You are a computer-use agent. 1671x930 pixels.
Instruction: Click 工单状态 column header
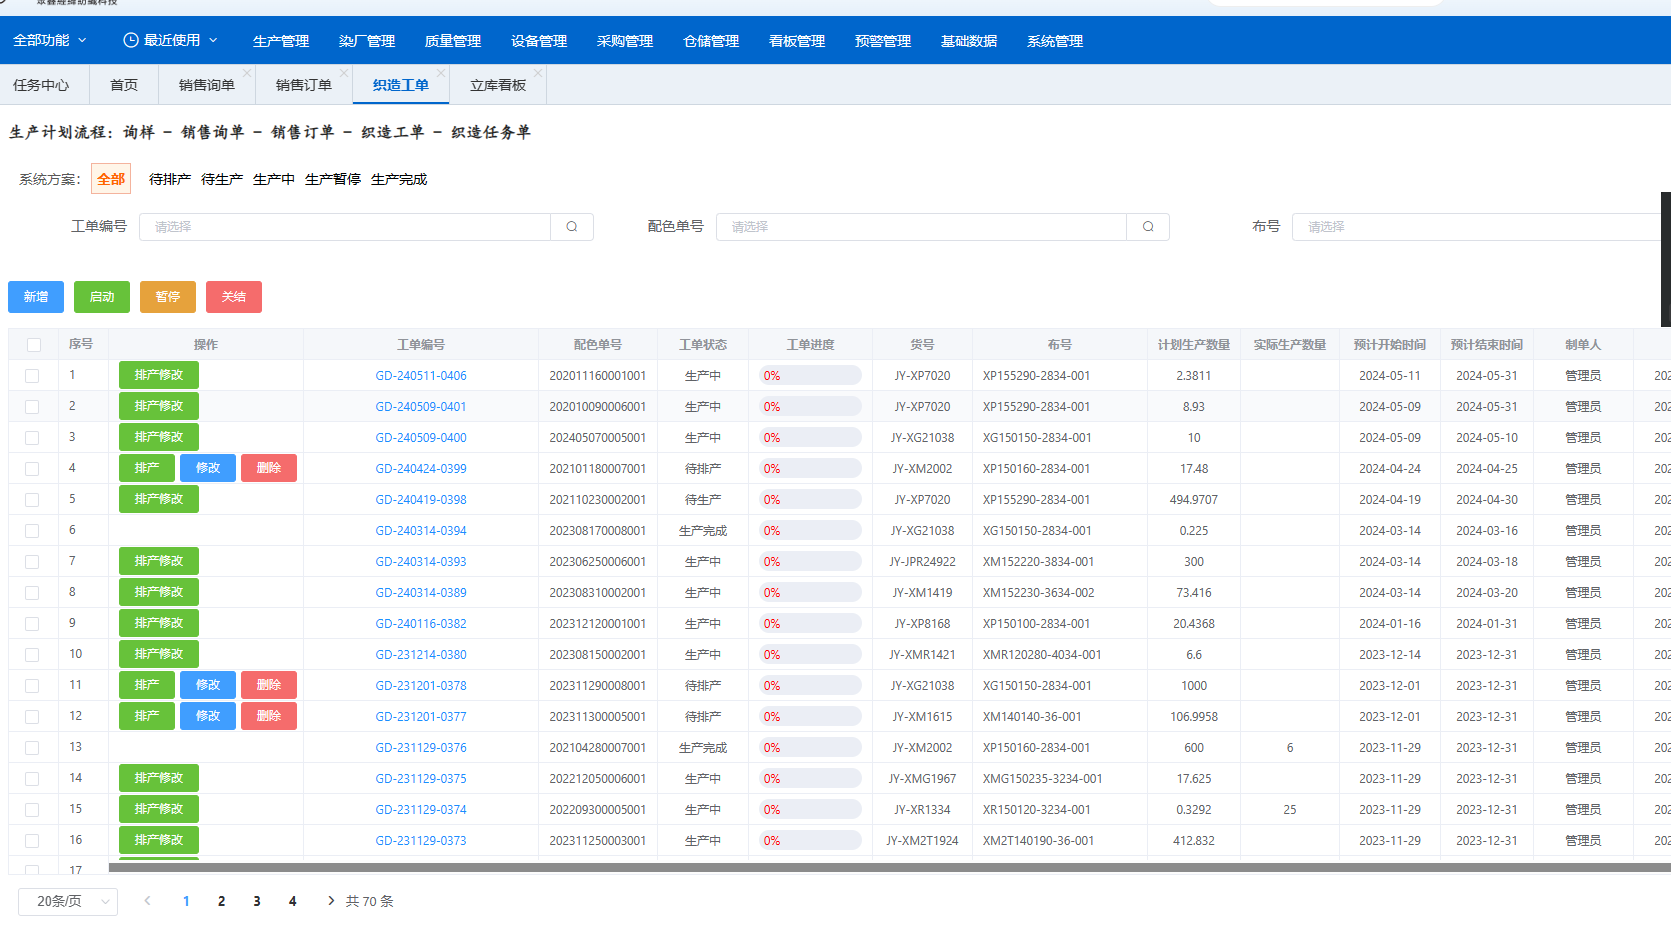tap(703, 345)
